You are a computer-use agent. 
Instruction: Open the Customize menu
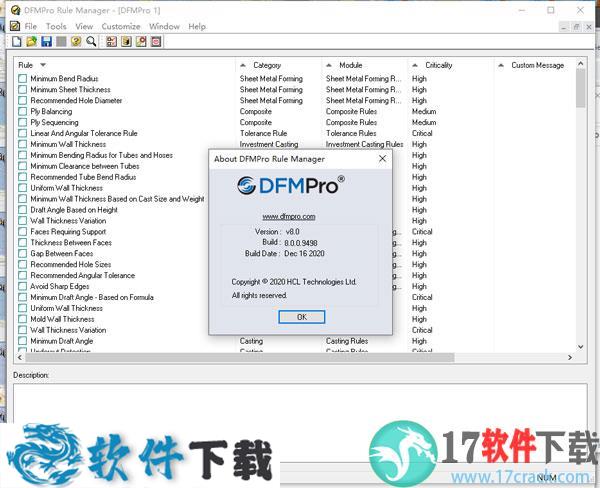121,26
